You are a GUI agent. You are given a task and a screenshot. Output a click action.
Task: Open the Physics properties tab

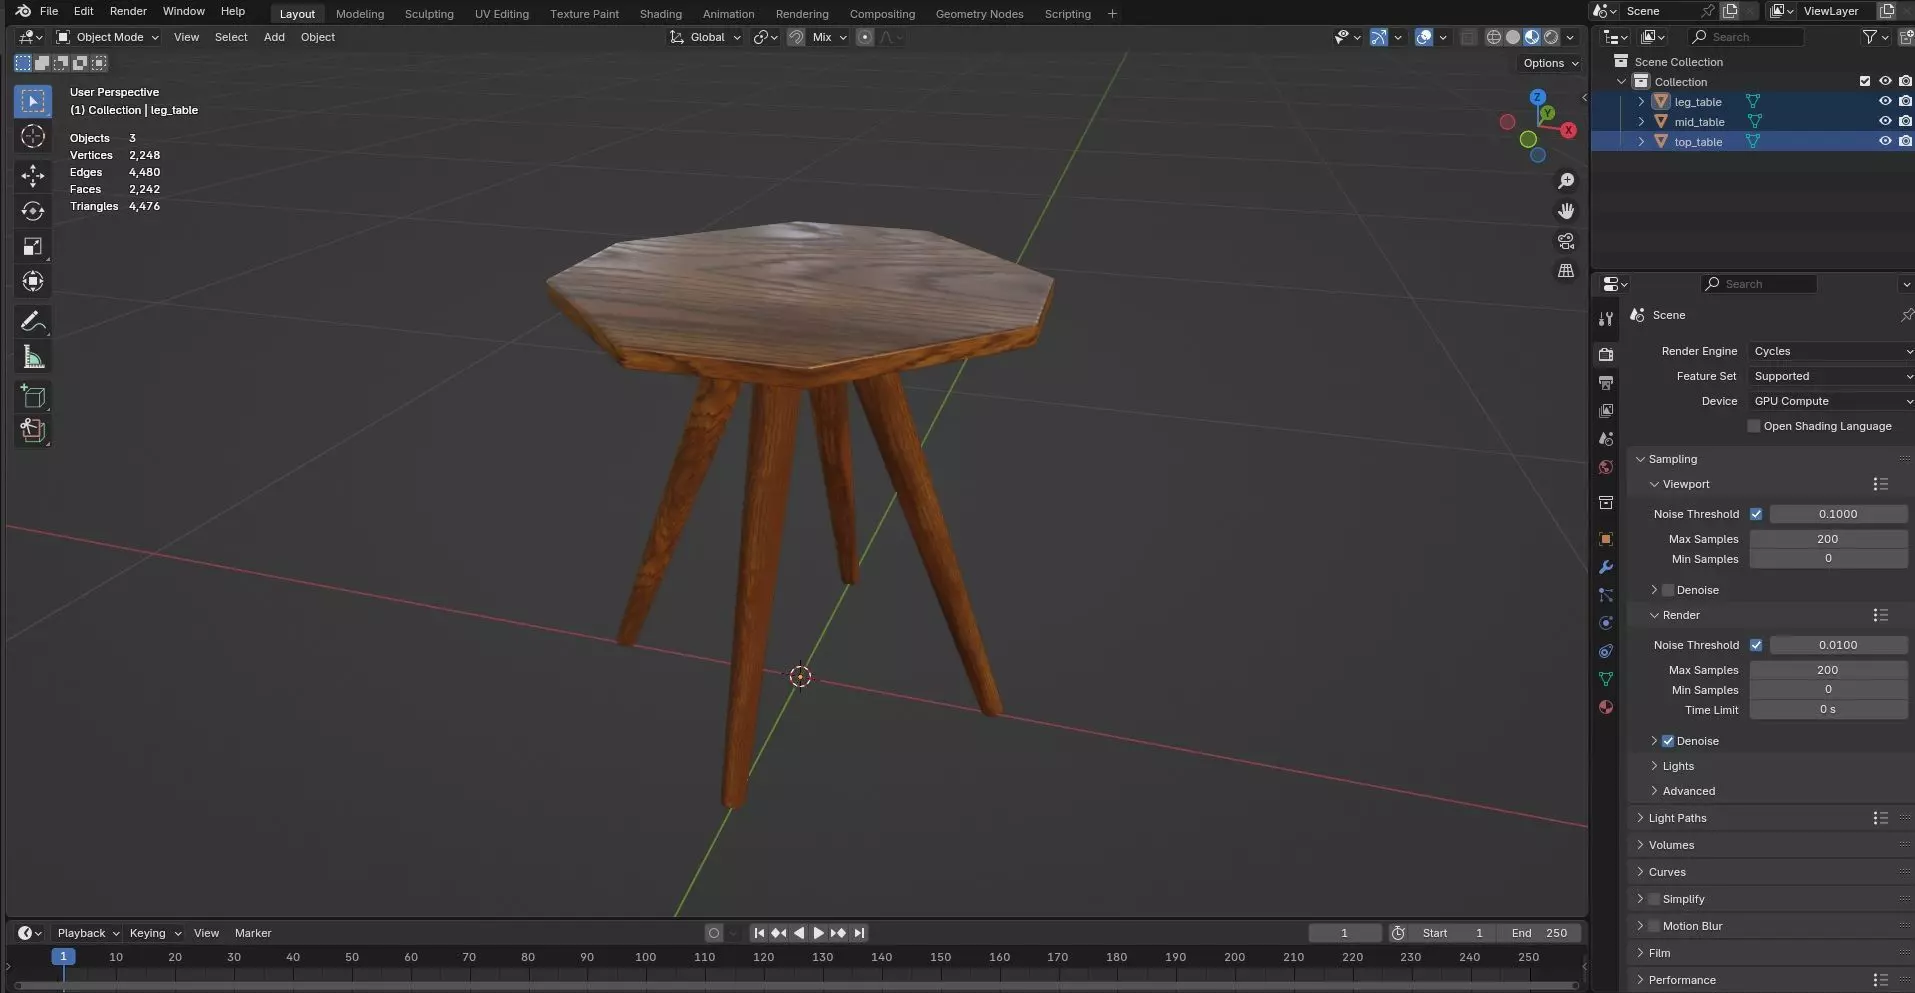pos(1606,623)
